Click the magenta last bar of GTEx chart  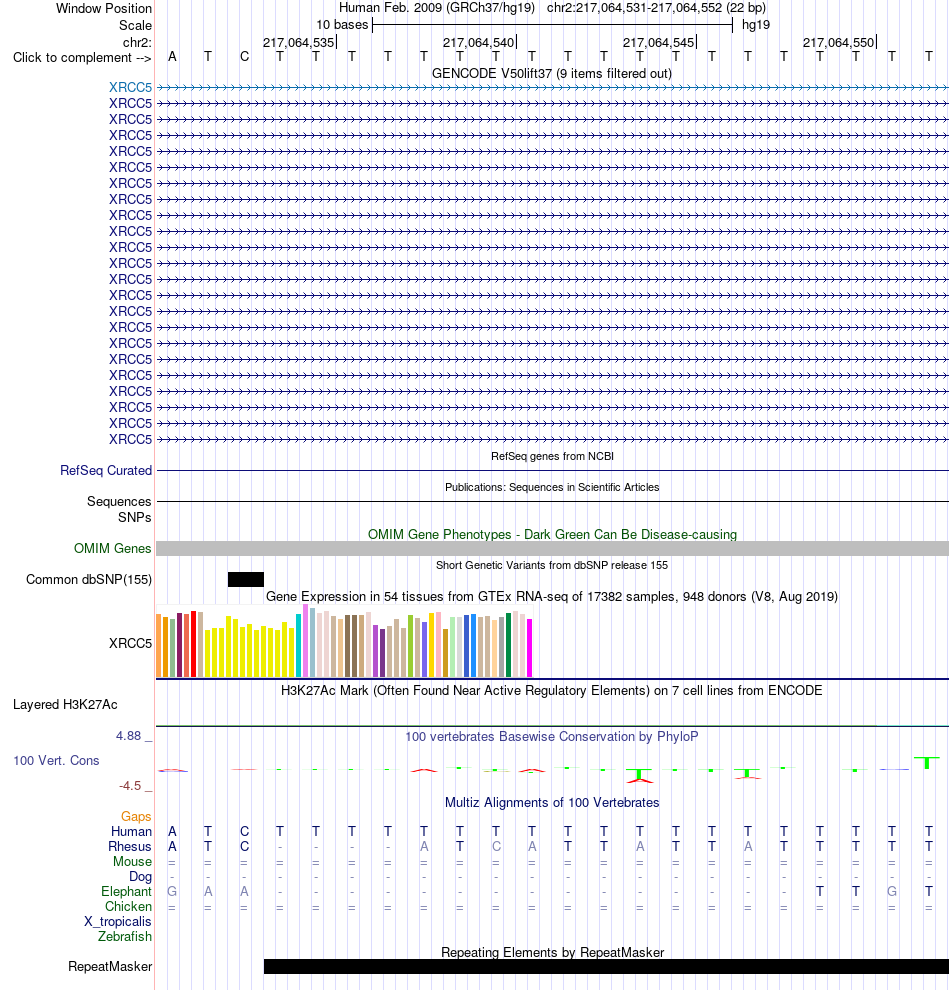tap(530, 648)
